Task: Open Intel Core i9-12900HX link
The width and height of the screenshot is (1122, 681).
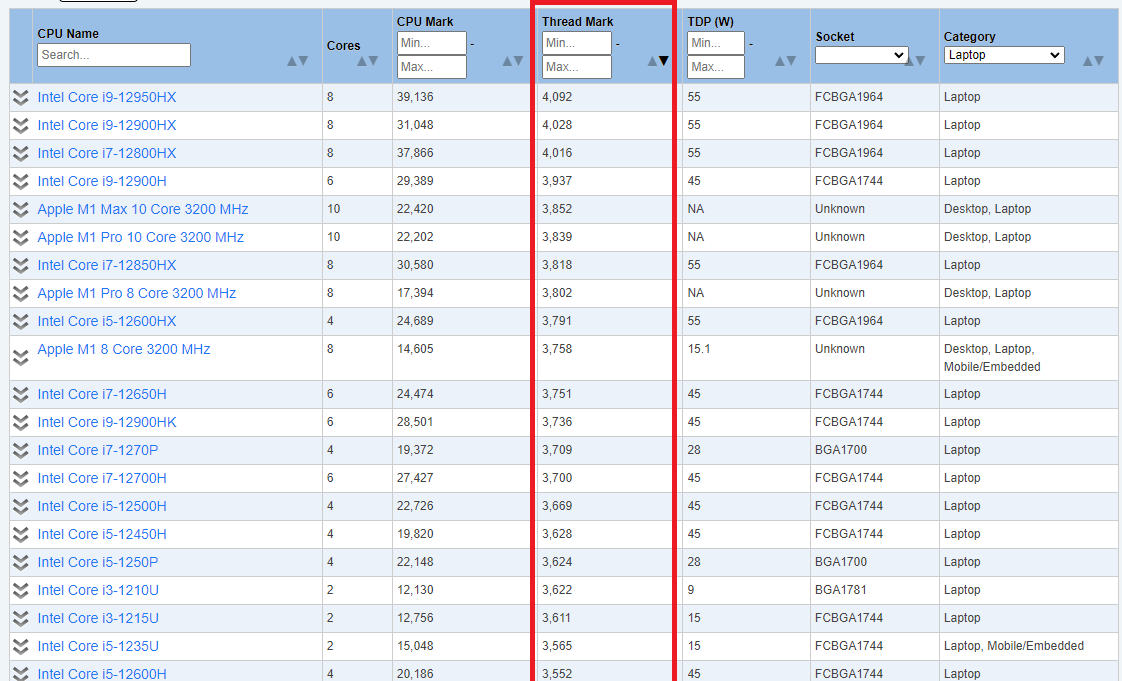Action: 107,125
